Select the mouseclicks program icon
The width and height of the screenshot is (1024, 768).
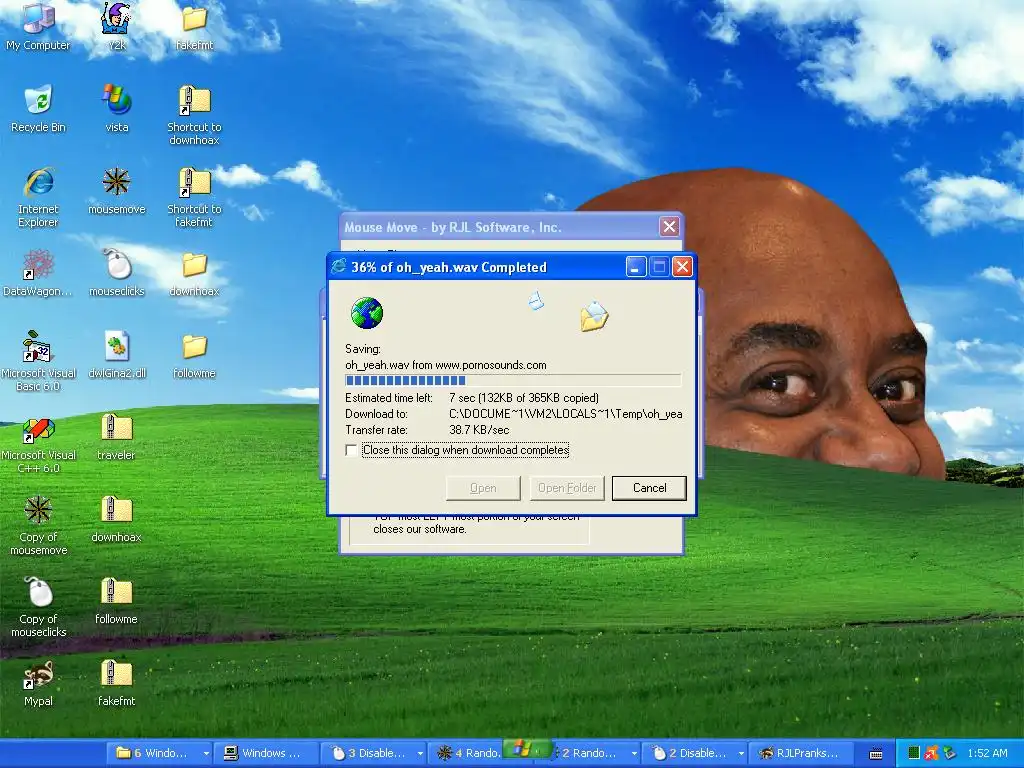pos(116,273)
